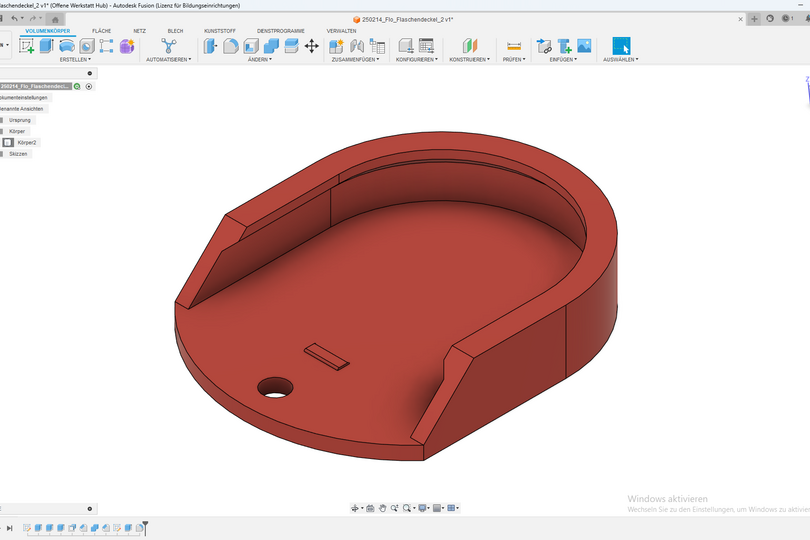810x540 pixels.
Task: Toggle the radio button beside document name
Action: tap(89, 87)
